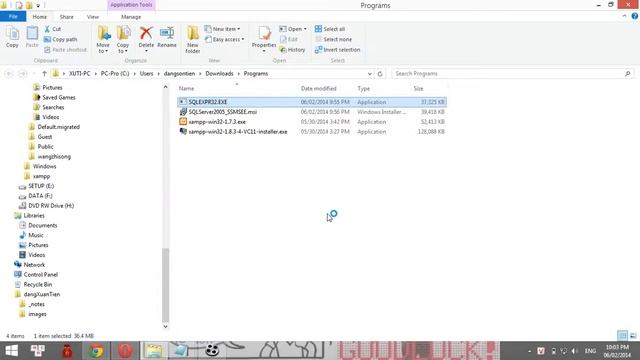
Task: Click the Forward navigation arrow
Action: (22, 73)
